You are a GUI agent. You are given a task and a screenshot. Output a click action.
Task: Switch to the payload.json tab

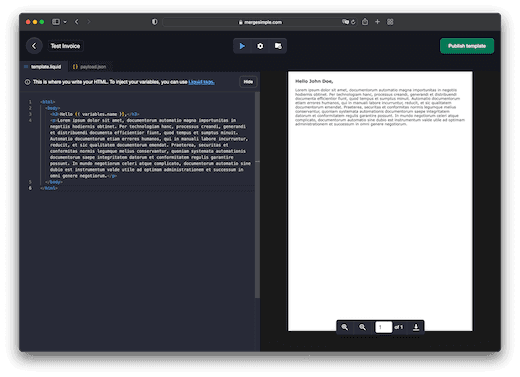click(x=90, y=67)
